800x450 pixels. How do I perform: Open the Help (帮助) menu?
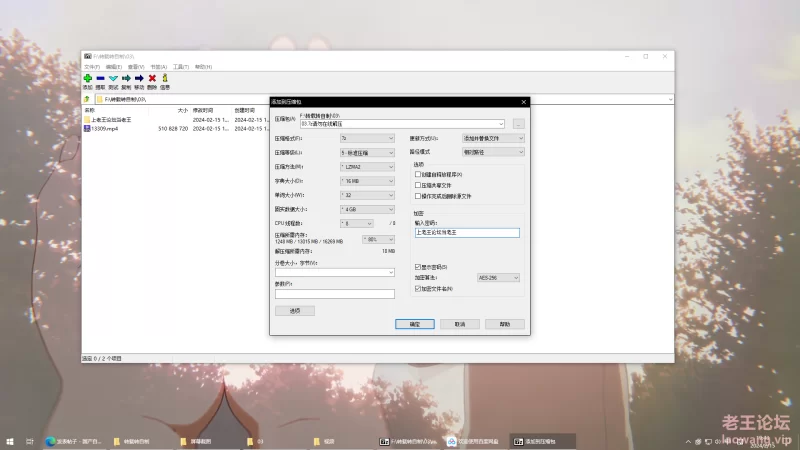pos(203,67)
